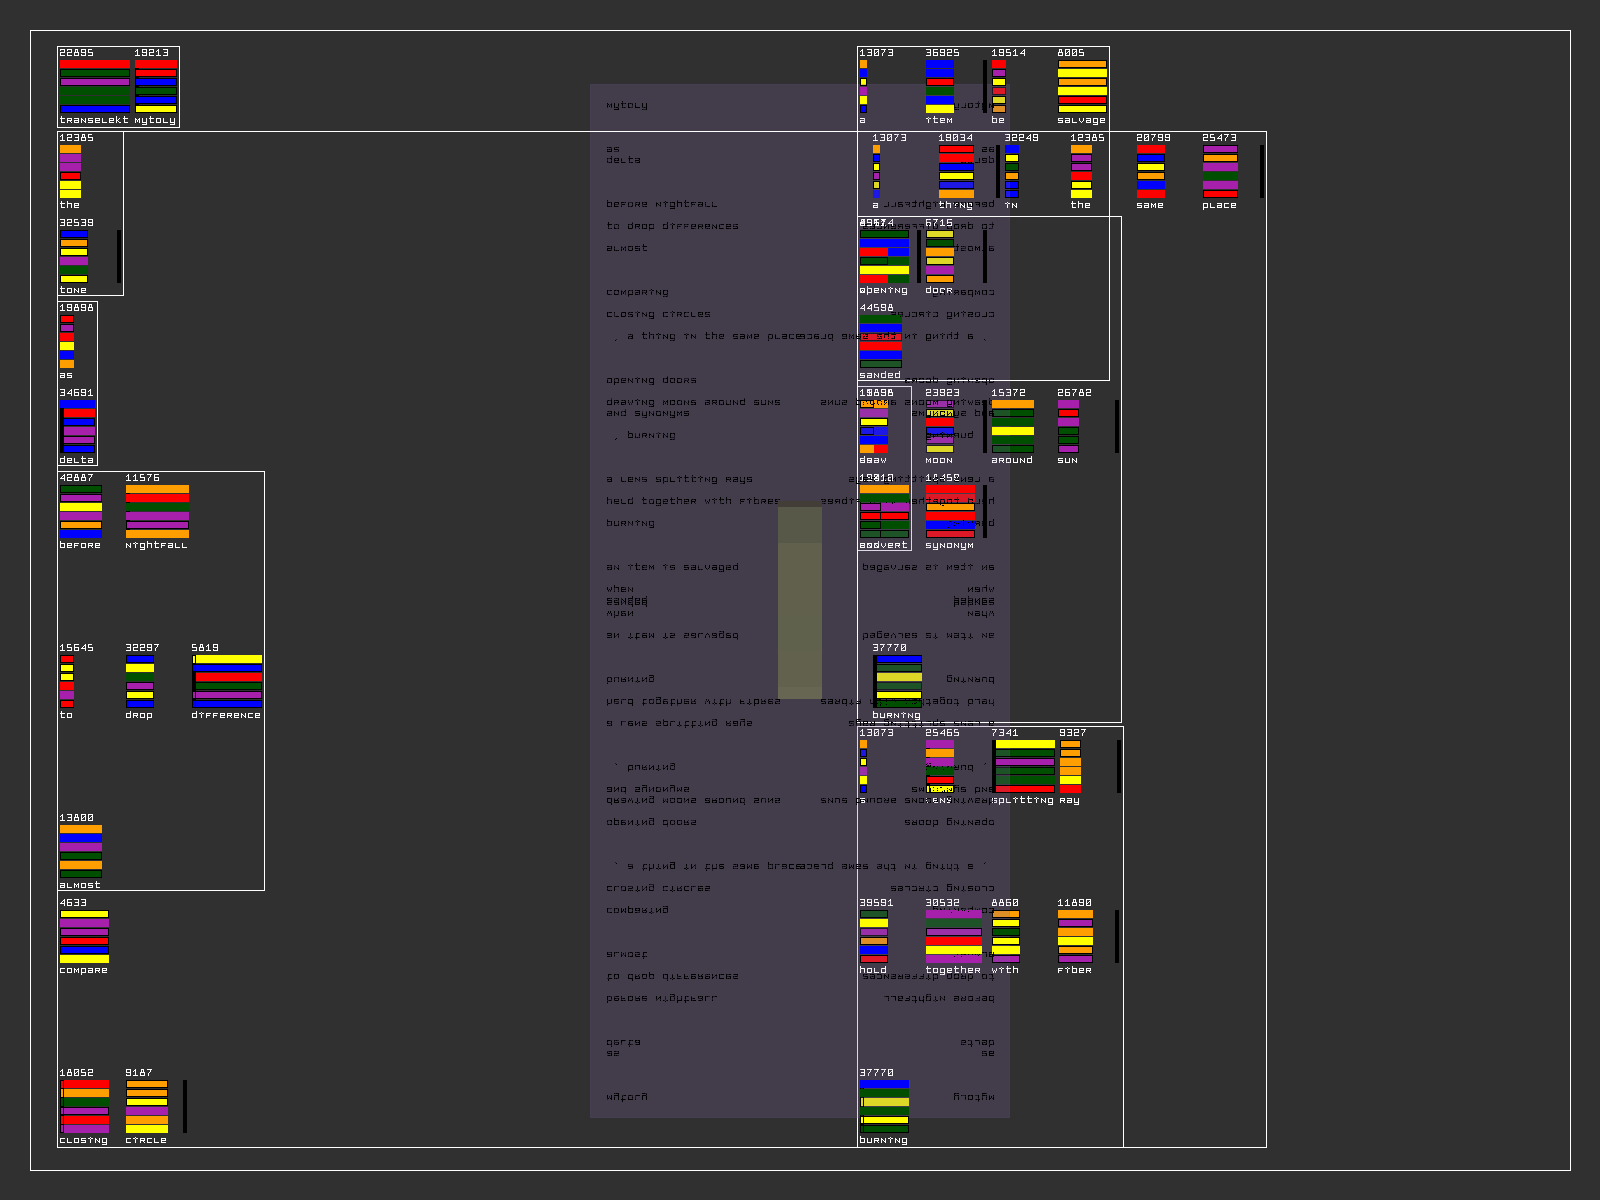
Task: Click the salvage glyph block
Action: (x=1082, y=86)
